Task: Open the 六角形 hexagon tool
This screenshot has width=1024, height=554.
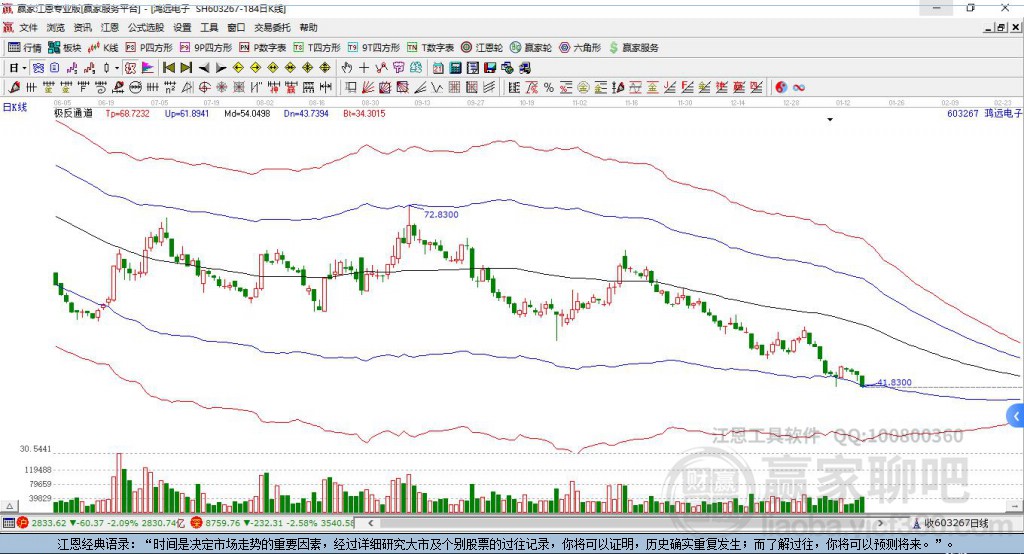Action: pyautogui.click(x=580, y=48)
